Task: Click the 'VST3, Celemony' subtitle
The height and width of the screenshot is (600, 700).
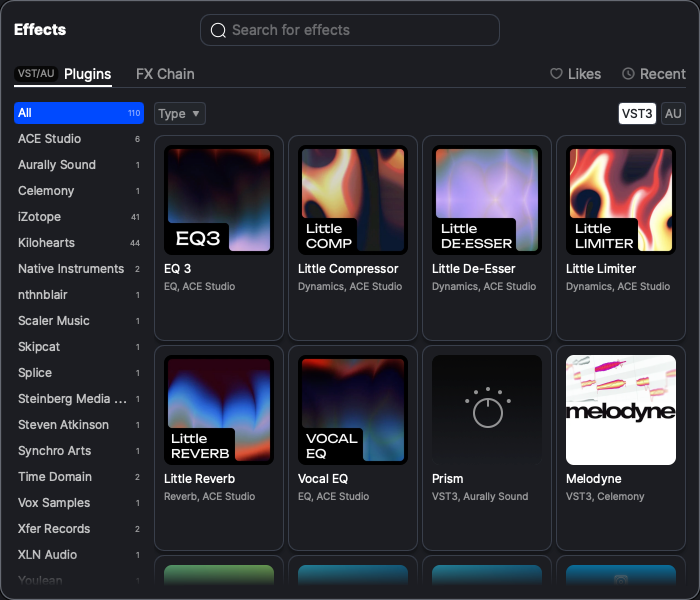Action: 605,496
